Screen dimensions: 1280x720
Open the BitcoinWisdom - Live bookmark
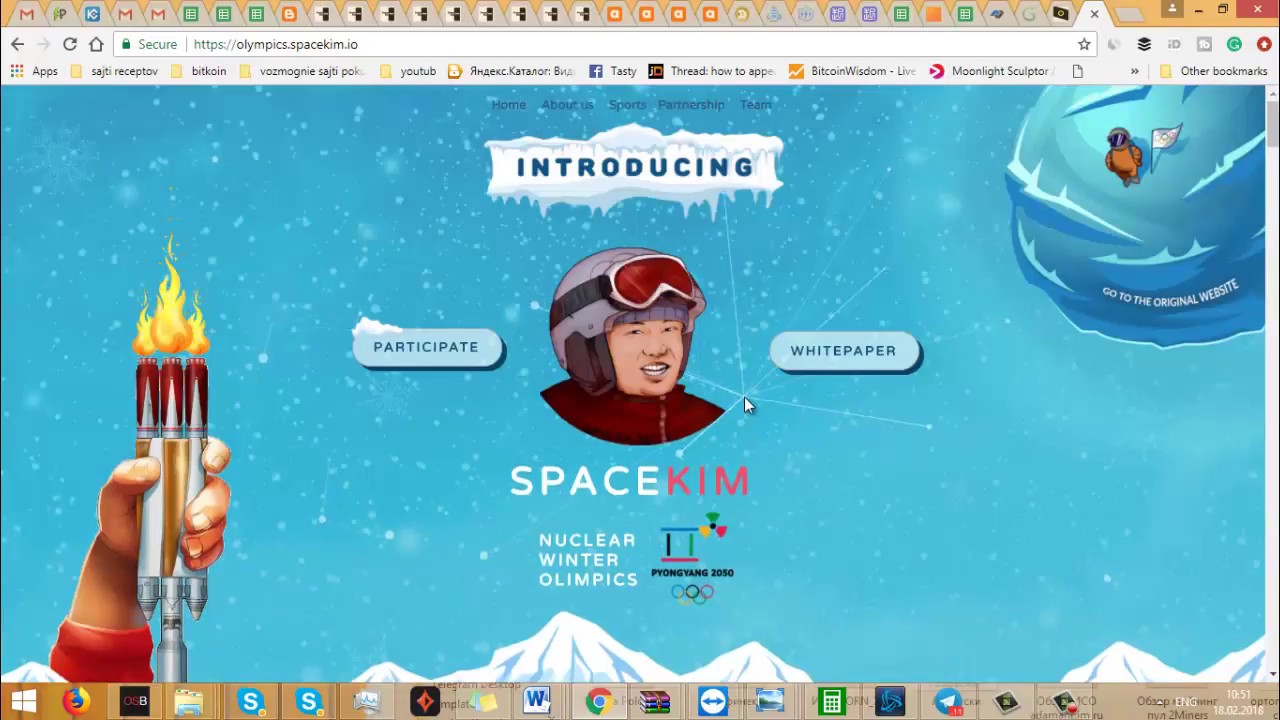[x=852, y=71]
